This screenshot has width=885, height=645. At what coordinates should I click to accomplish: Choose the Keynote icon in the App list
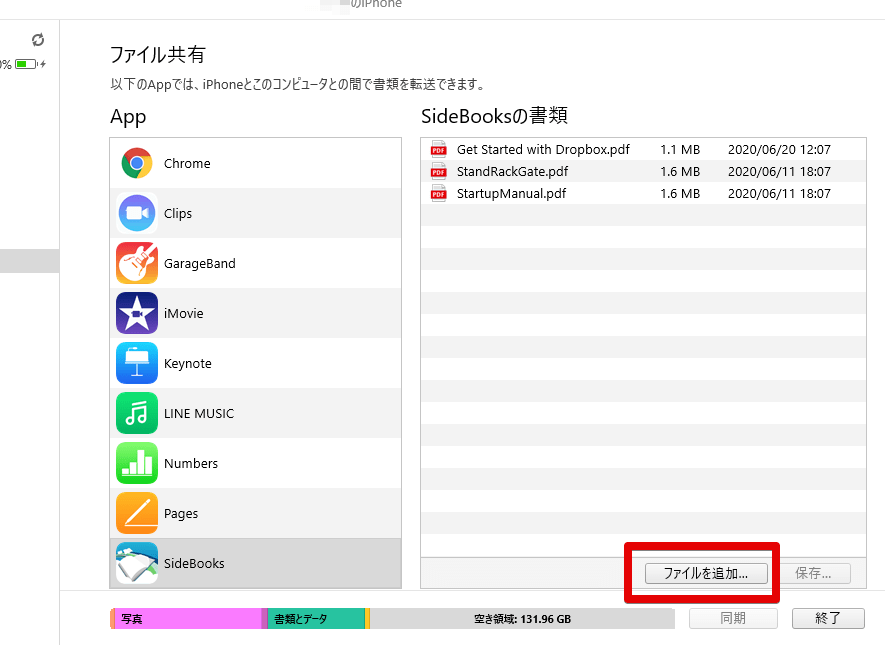point(136,363)
